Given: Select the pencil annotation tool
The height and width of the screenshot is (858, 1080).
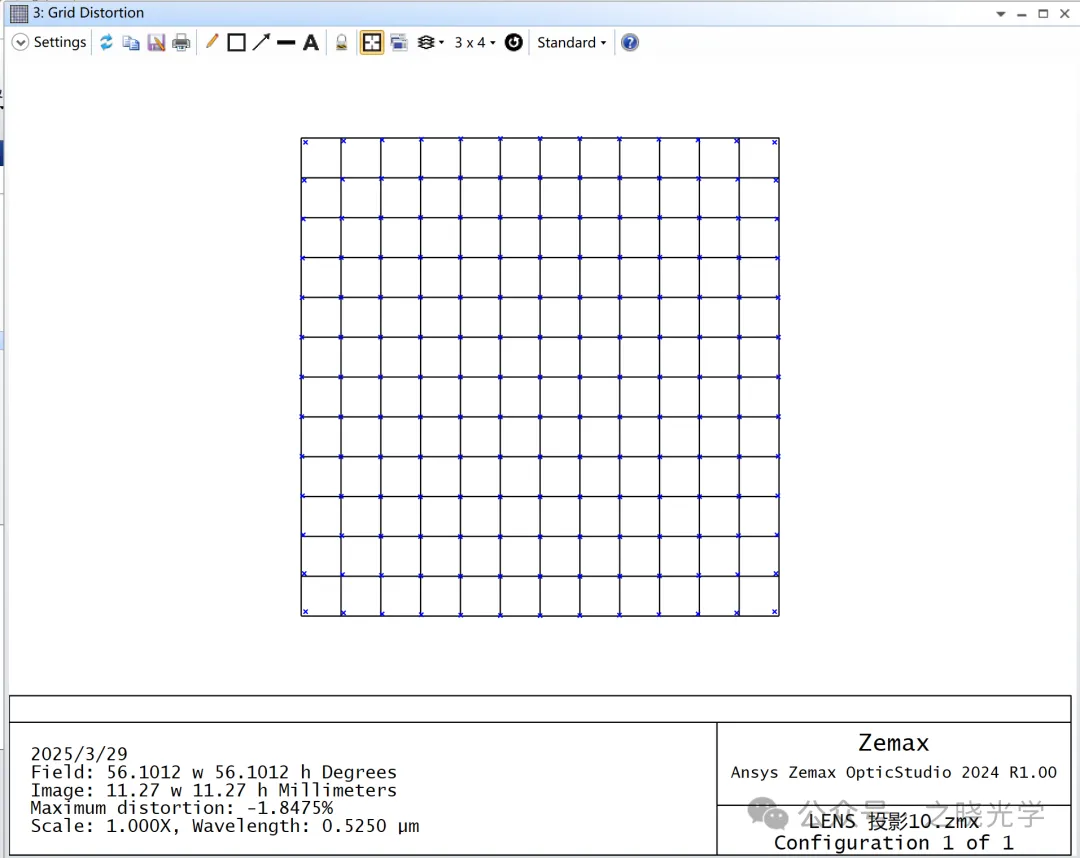Looking at the screenshot, I should point(212,42).
